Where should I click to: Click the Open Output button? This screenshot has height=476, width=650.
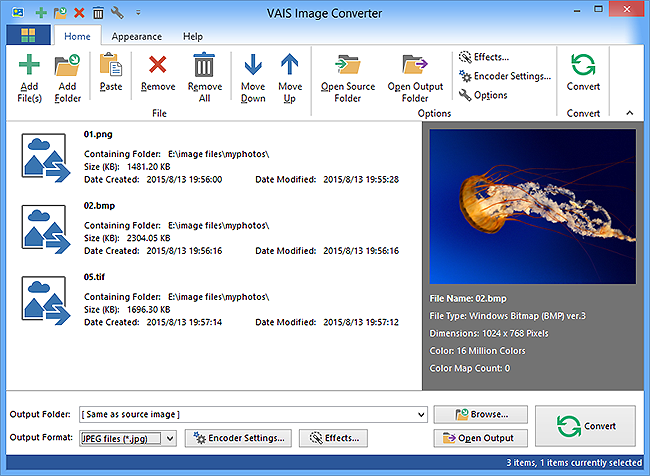tap(481, 438)
